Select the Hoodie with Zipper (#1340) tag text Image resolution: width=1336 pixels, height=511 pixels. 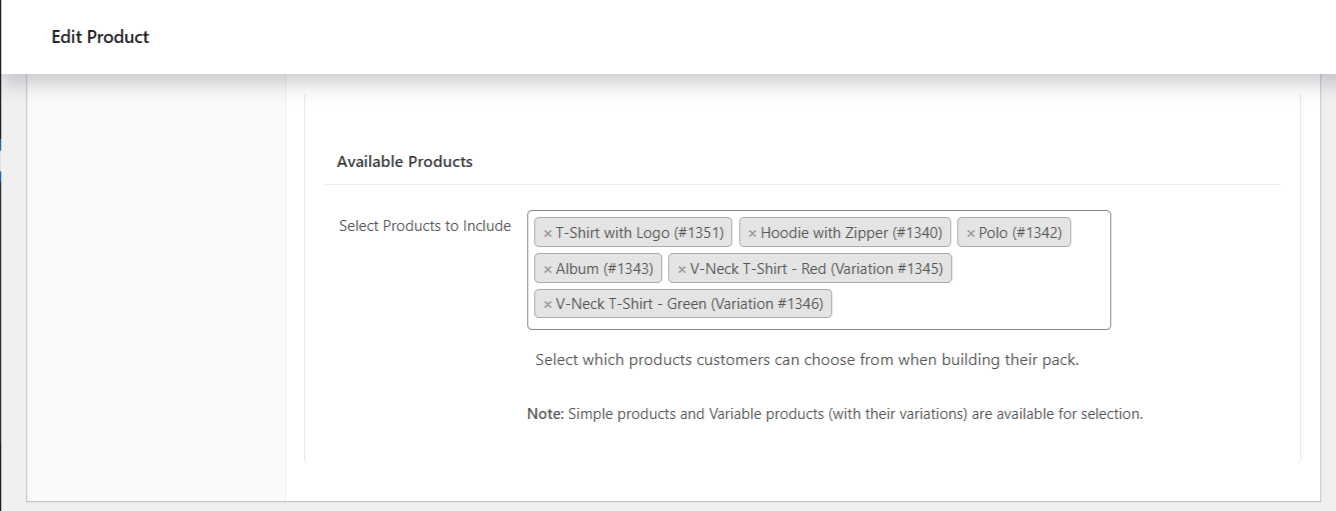tap(851, 233)
